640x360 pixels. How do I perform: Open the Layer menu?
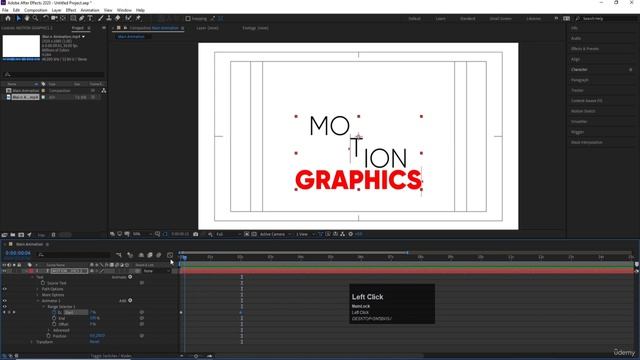pos(56,10)
